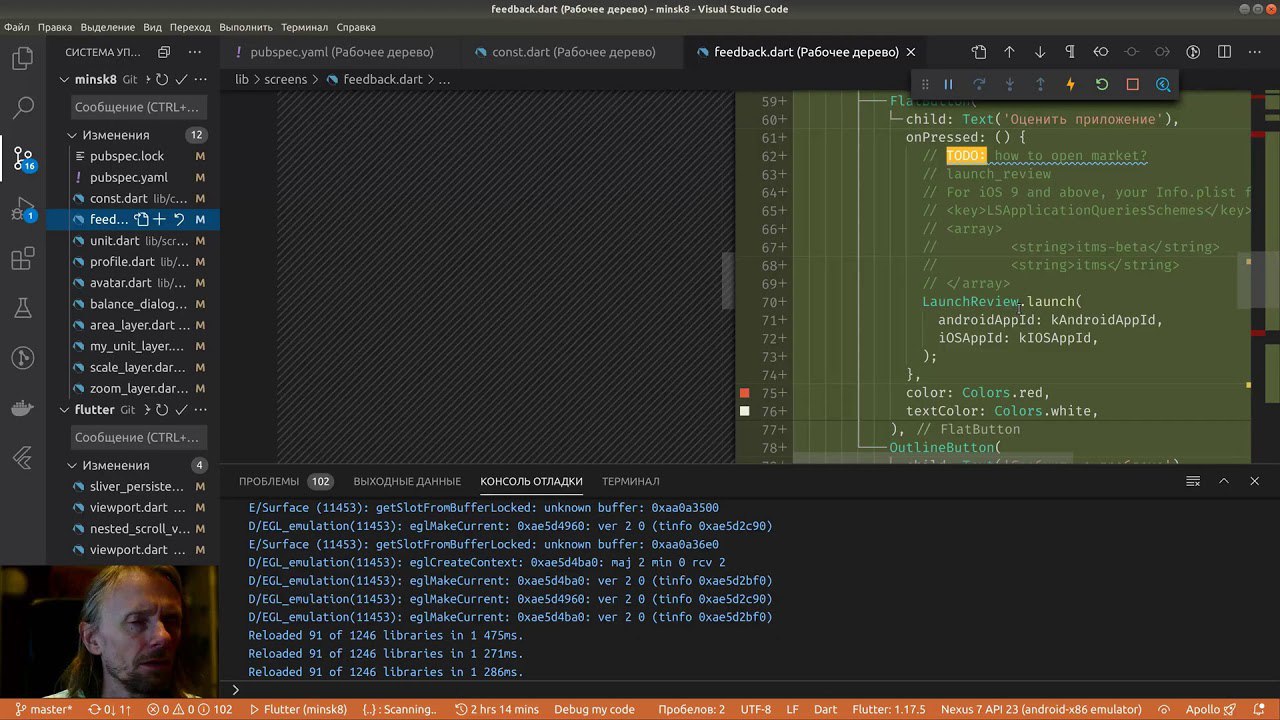1280x720 pixels.
Task: Restart the debug session
Action: 1102,85
